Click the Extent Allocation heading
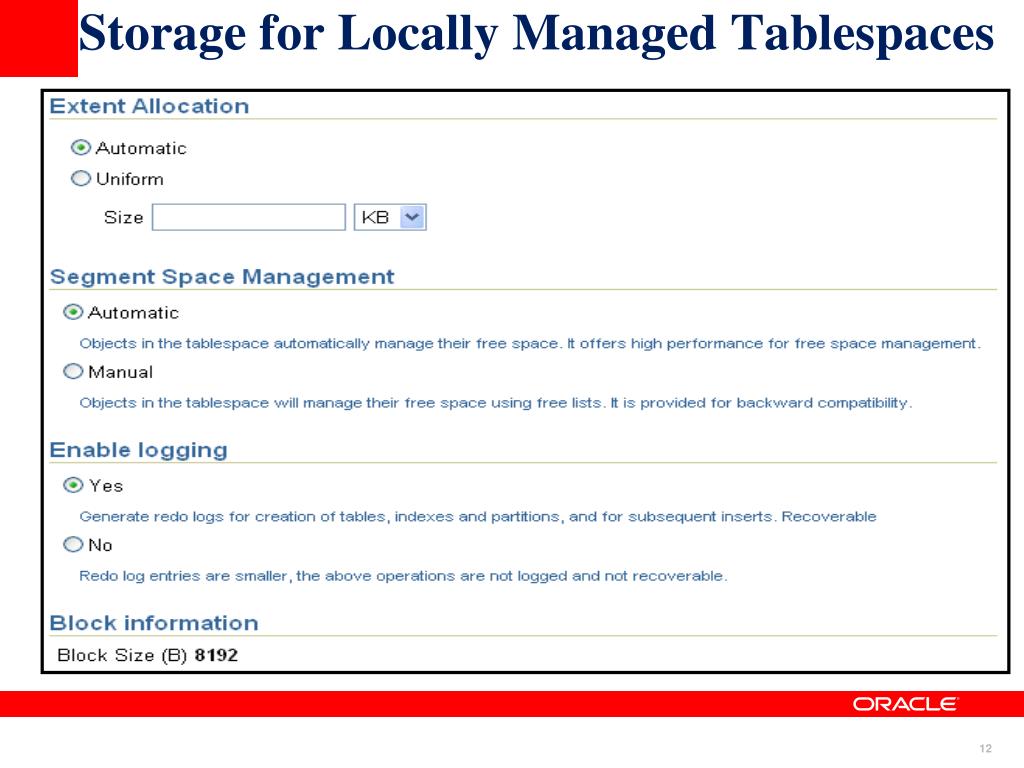This screenshot has width=1024, height=768. pyautogui.click(x=150, y=106)
